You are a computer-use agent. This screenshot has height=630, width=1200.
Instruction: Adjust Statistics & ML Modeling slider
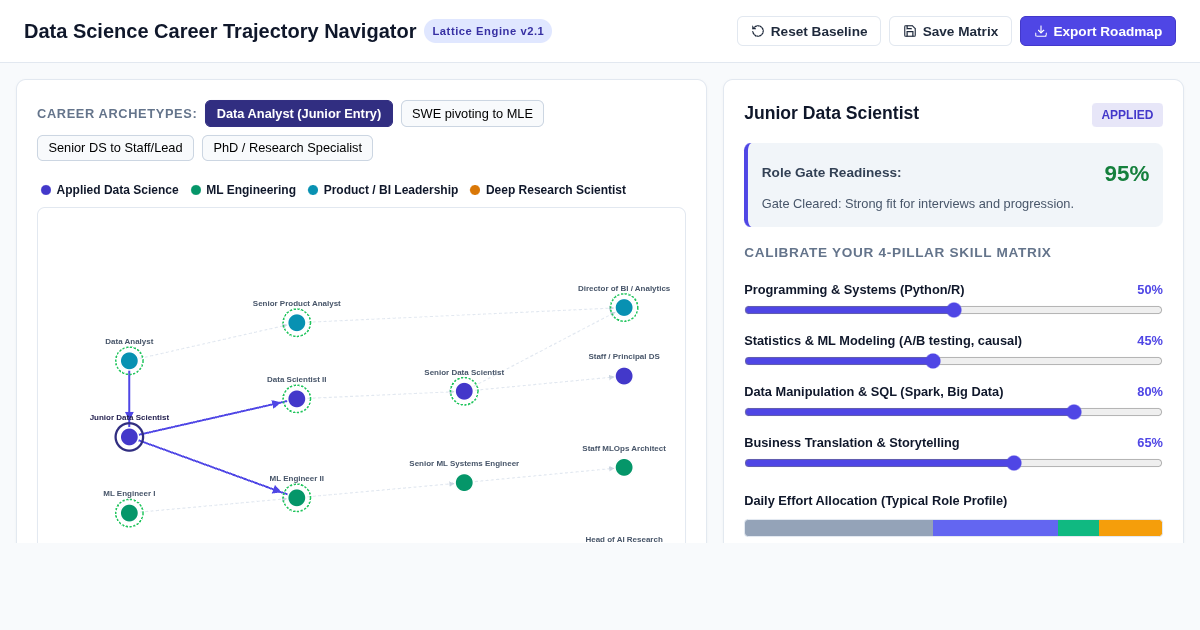tap(953, 361)
